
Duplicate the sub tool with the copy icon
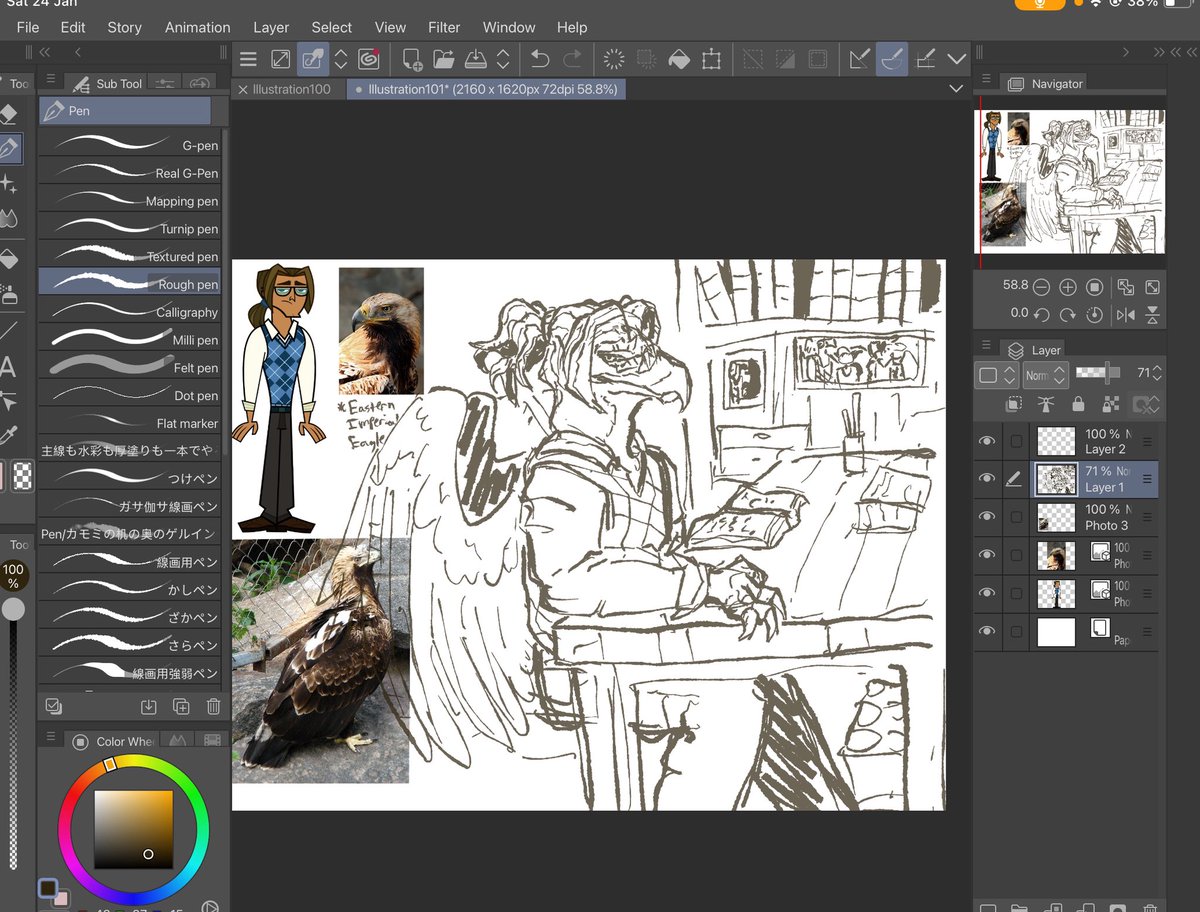[x=181, y=707]
